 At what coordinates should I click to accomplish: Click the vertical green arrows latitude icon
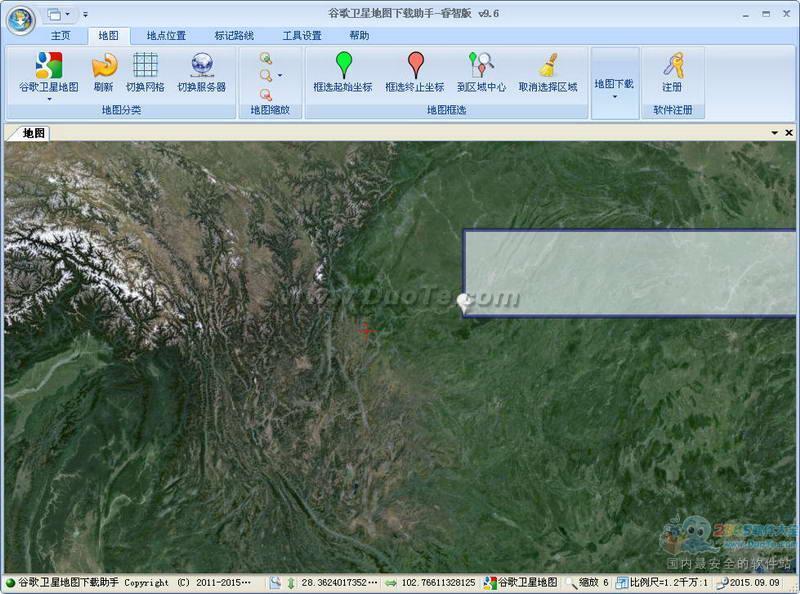pos(291,583)
